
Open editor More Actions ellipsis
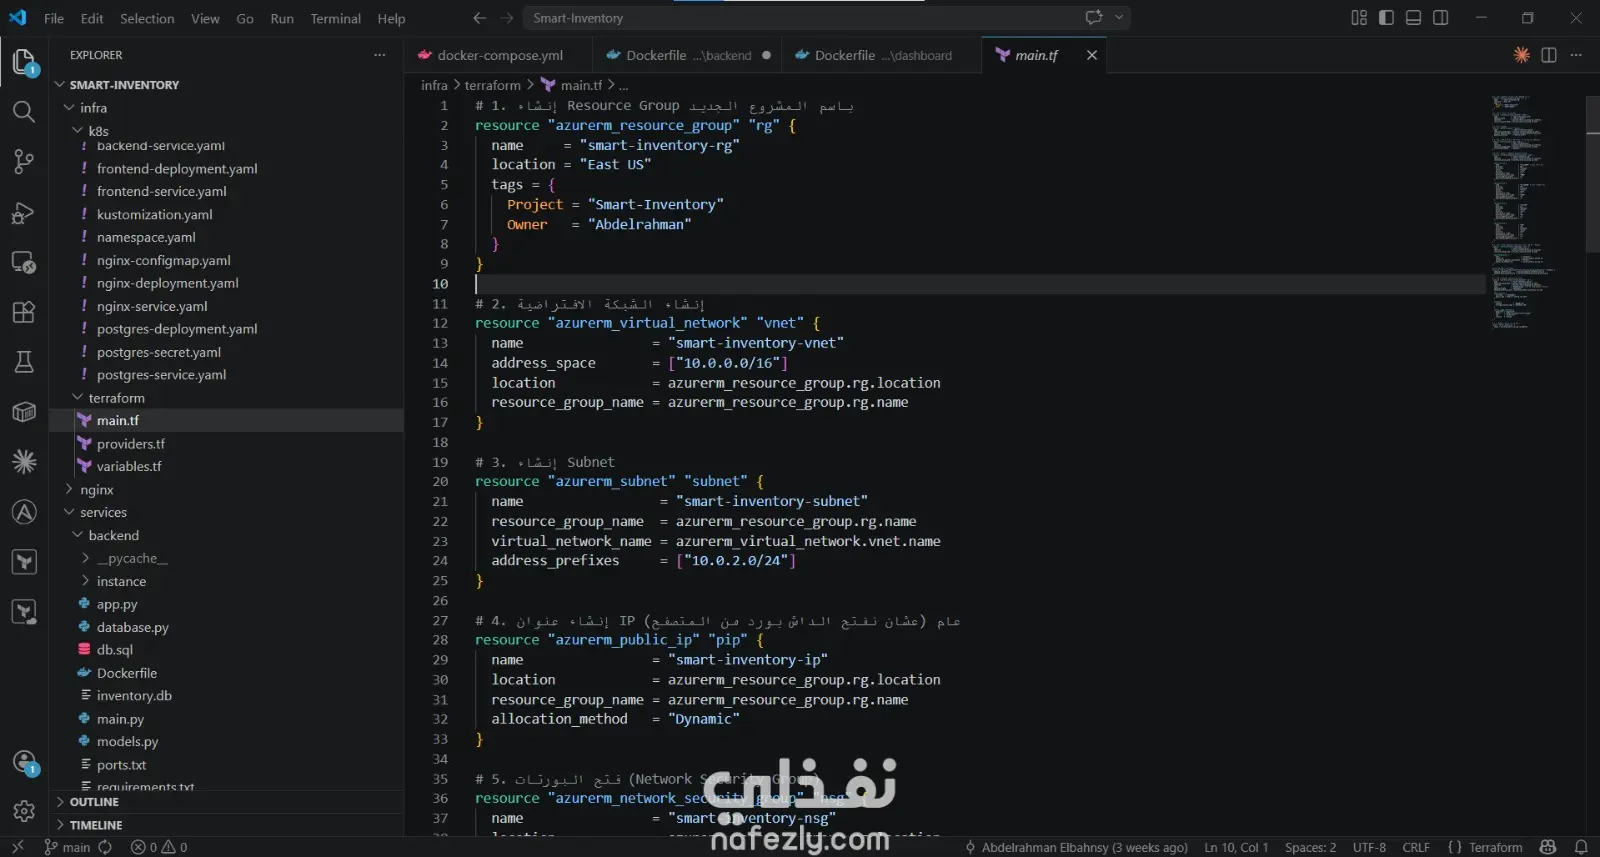click(x=1576, y=55)
